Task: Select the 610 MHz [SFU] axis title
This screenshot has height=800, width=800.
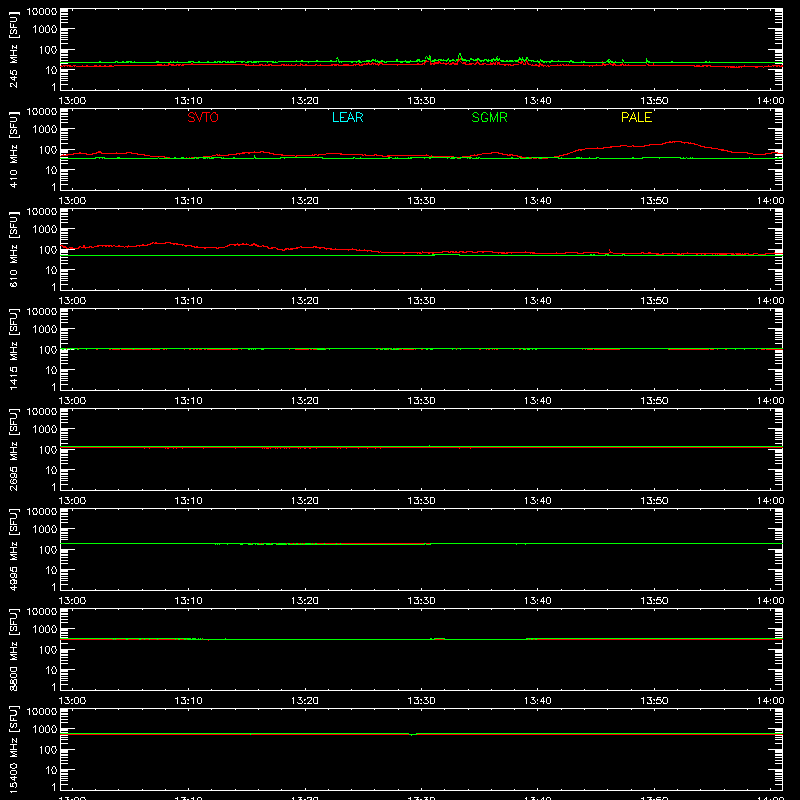Action: (x=14, y=249)
